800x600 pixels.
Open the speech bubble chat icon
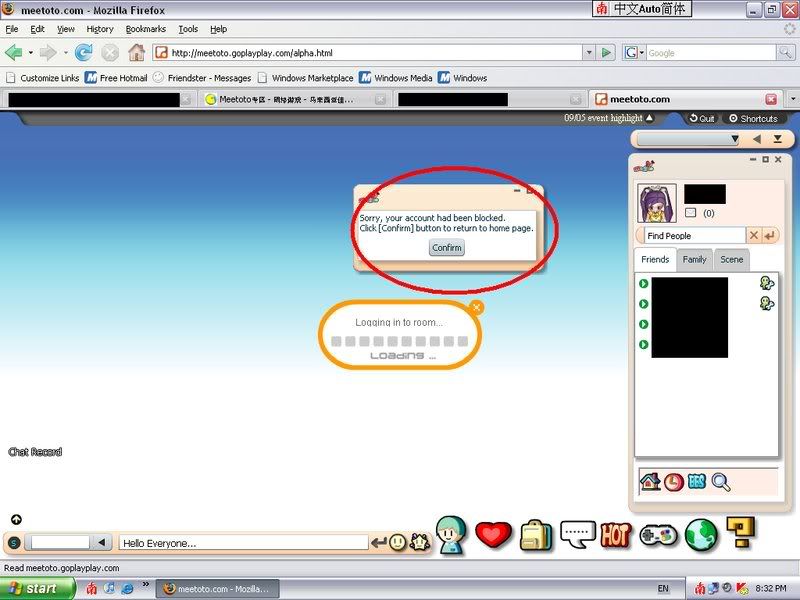[x=578, y=534]
